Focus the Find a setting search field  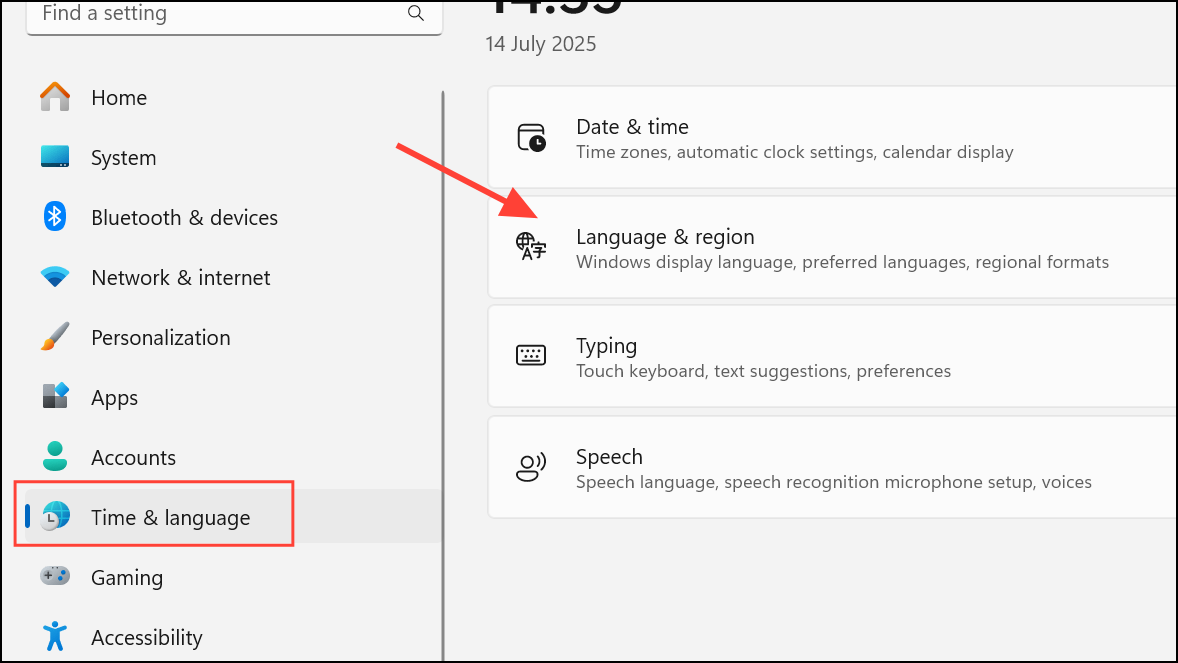[x=220, y=14]
